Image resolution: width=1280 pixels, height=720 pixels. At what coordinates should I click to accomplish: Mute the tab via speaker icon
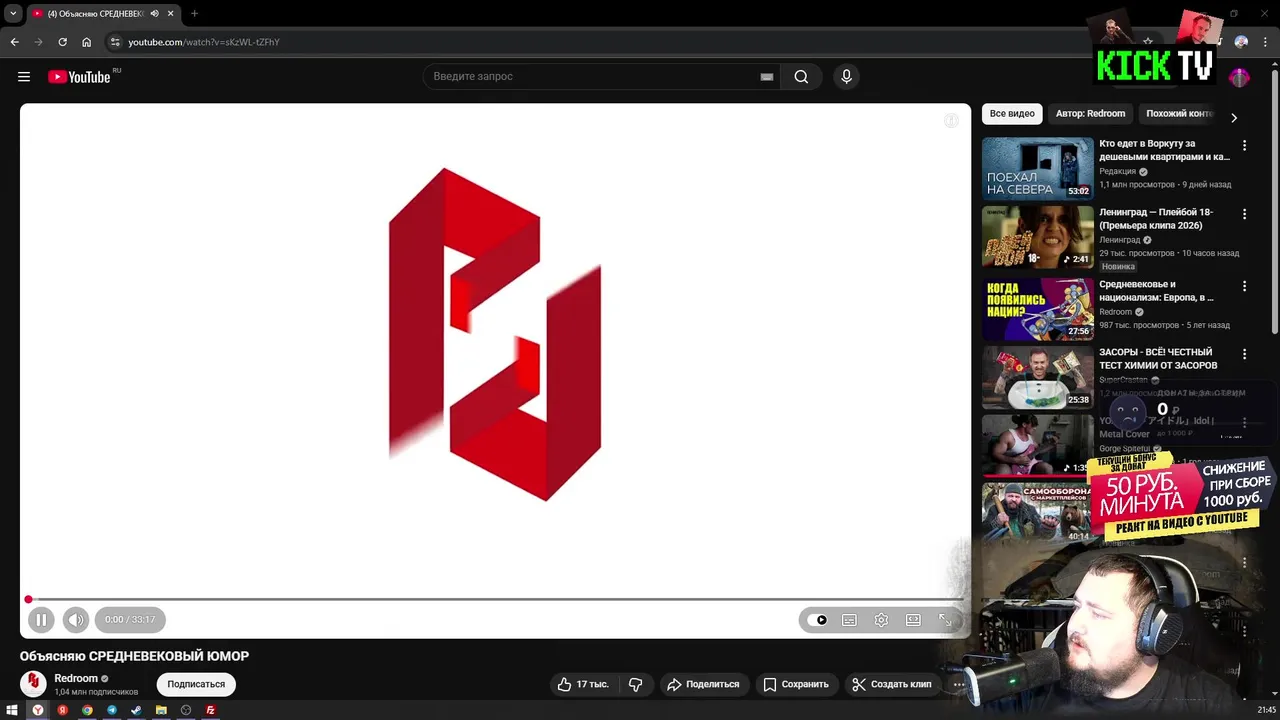click(x=154, y=13)
